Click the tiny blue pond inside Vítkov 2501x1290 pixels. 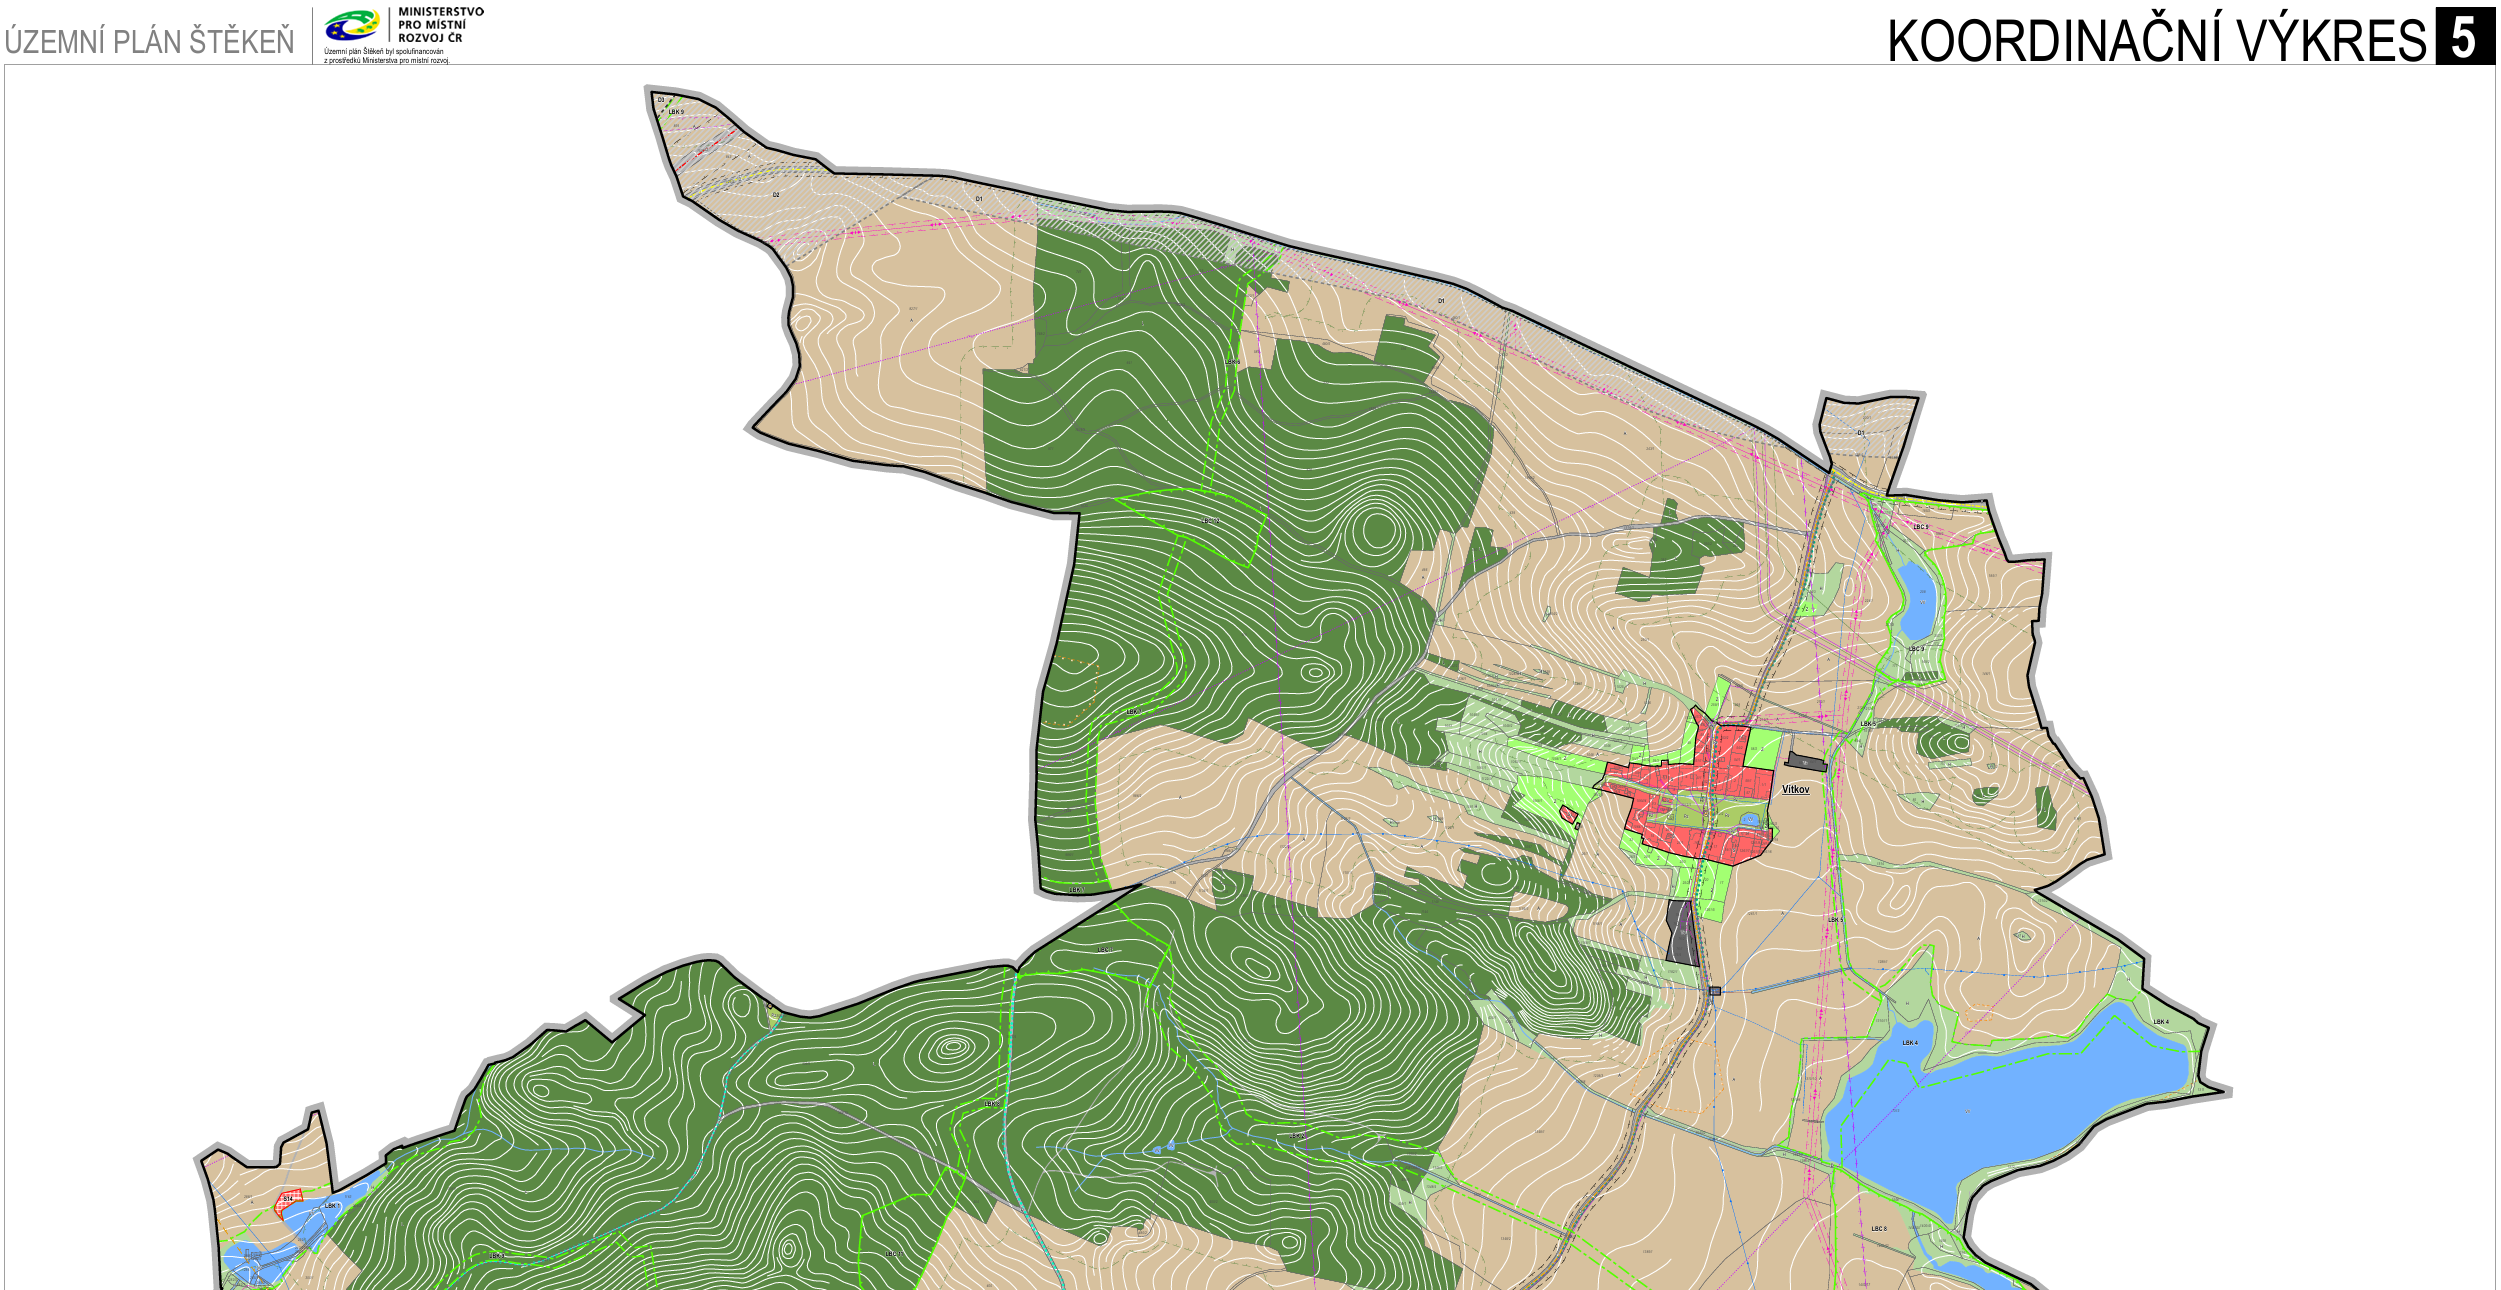[1748, 820]
